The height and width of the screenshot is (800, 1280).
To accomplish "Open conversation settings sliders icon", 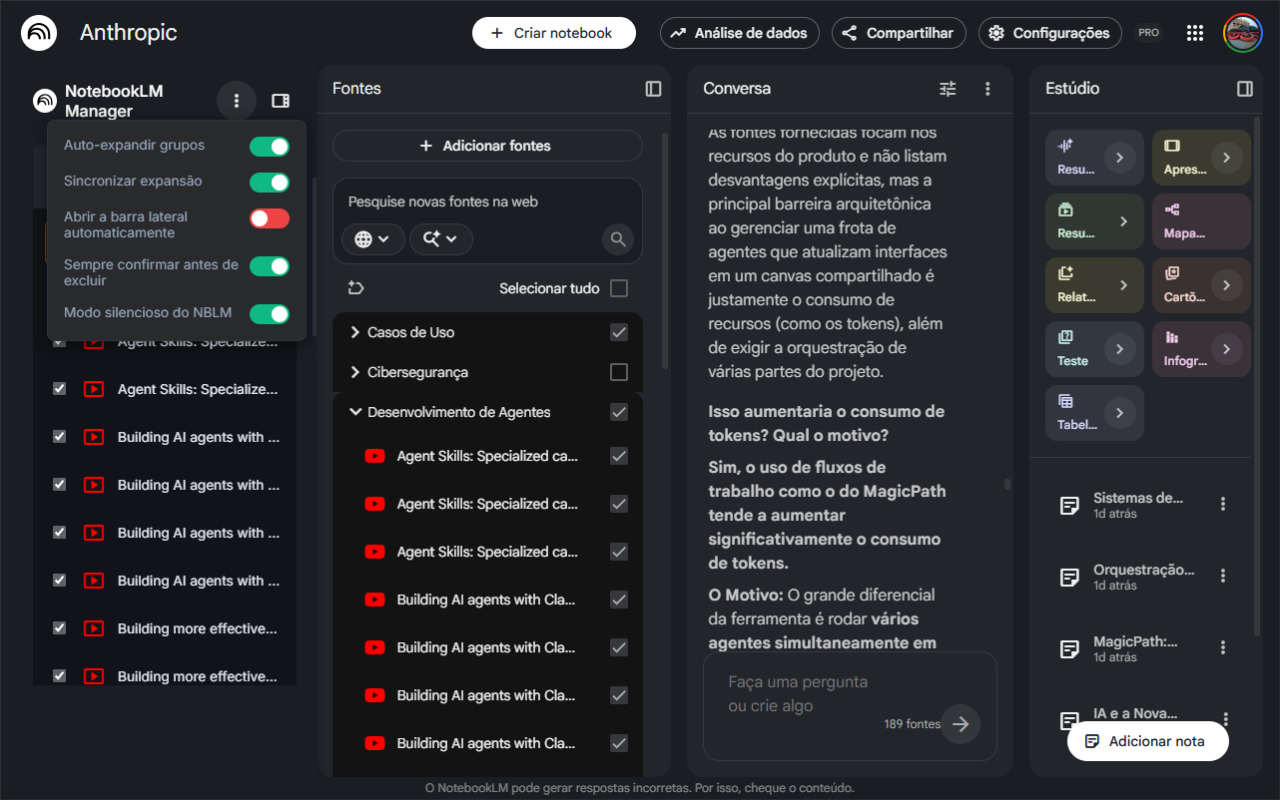I will (x=948, y=89).
